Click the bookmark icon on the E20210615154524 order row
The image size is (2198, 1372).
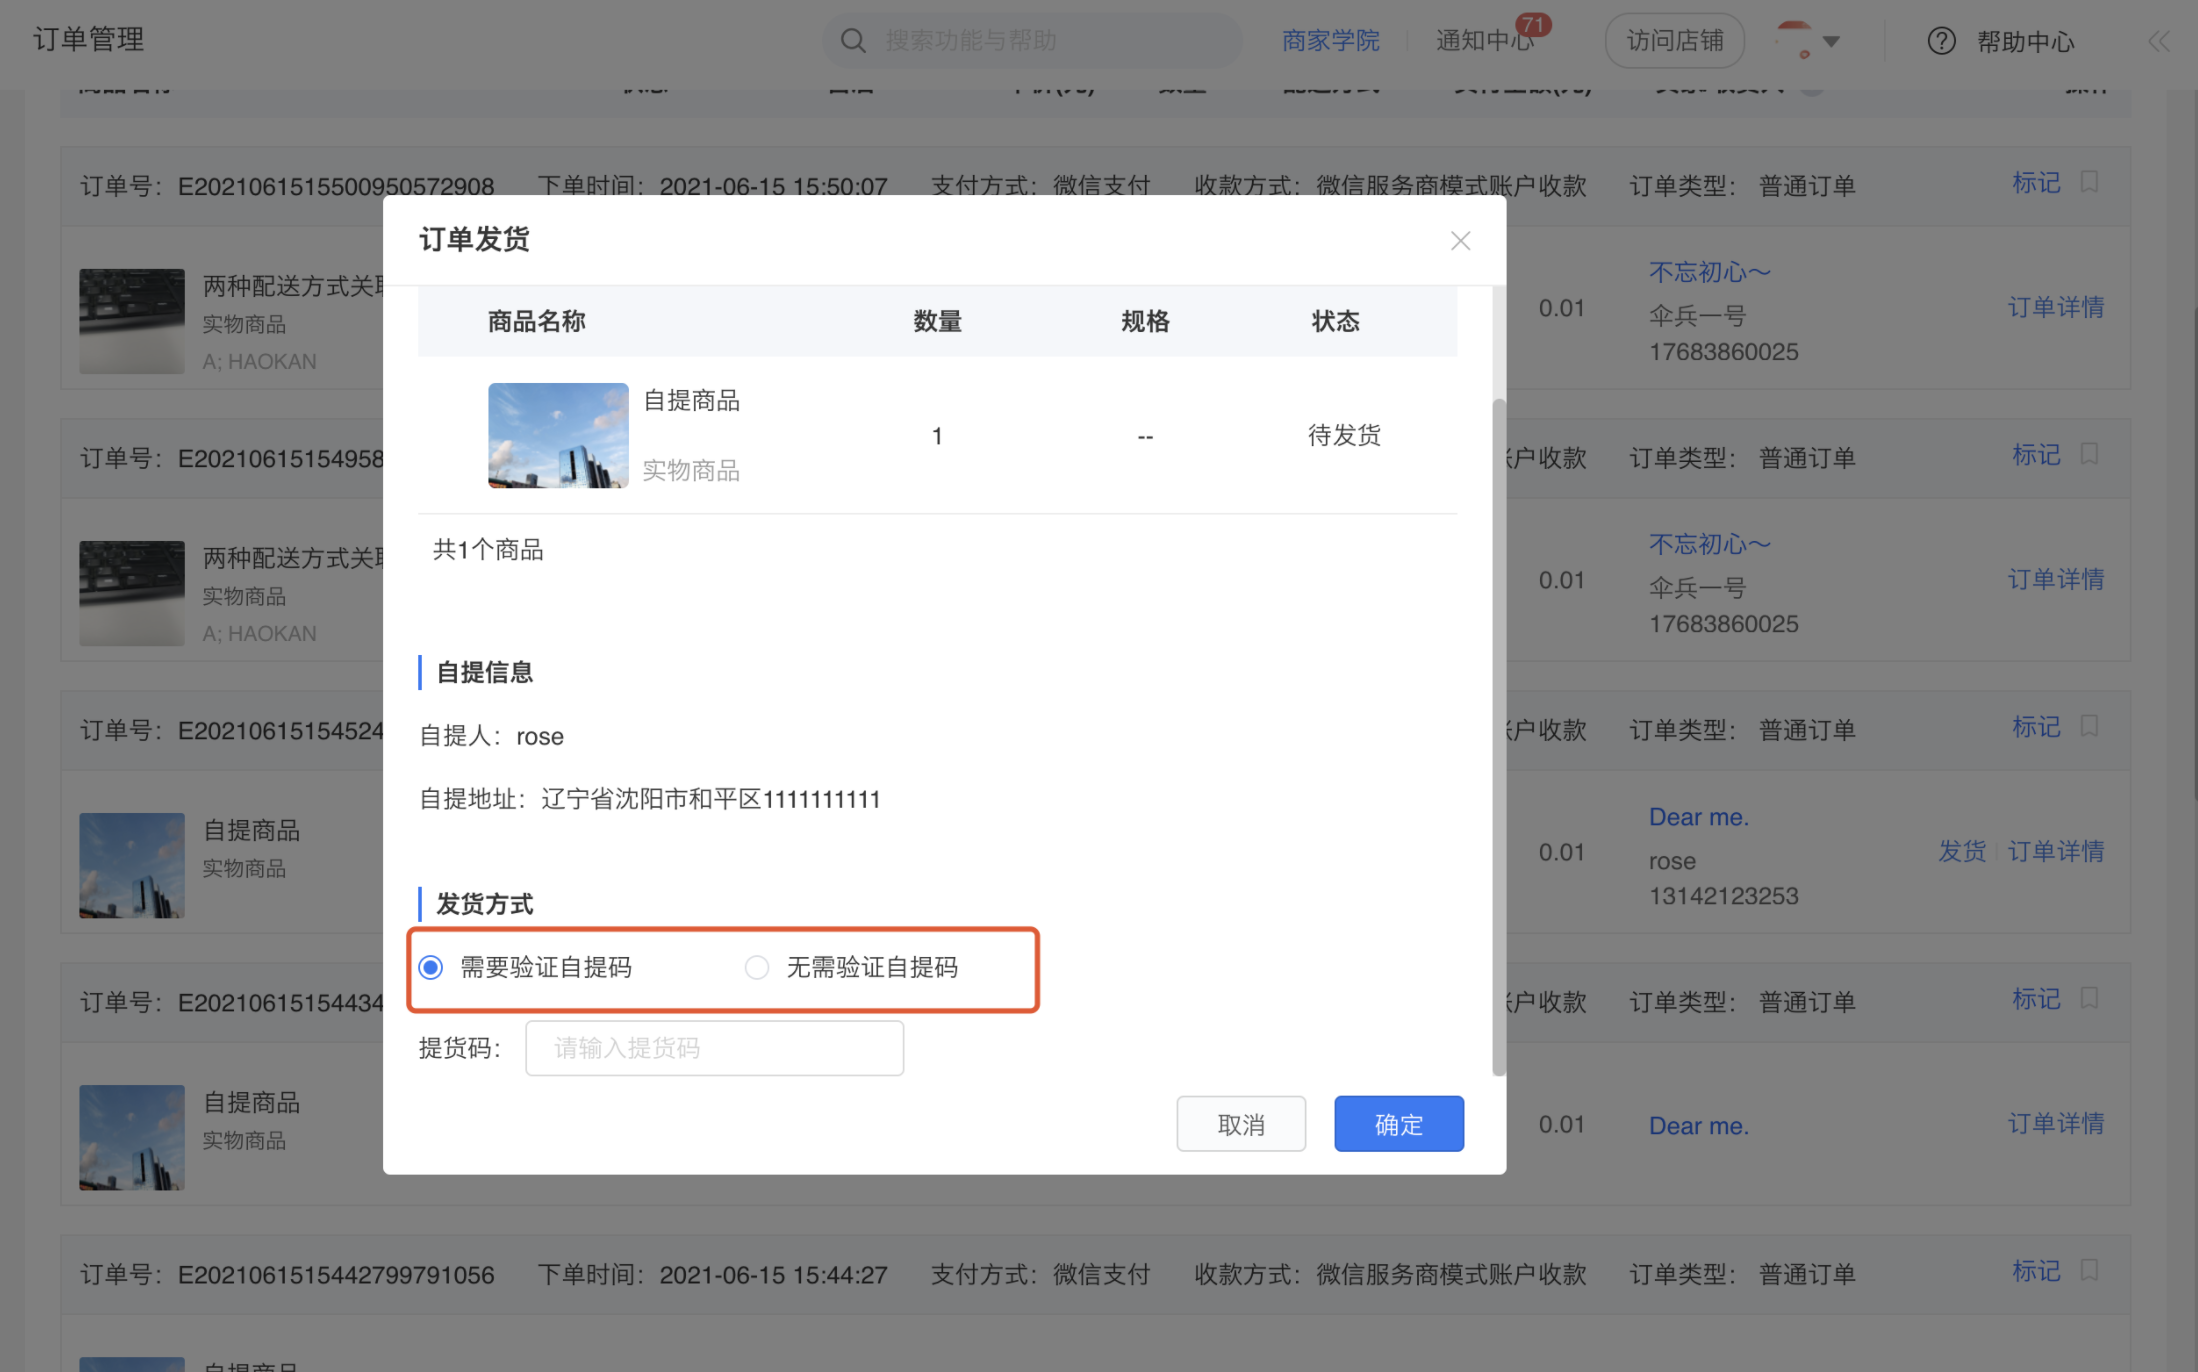2088,726
